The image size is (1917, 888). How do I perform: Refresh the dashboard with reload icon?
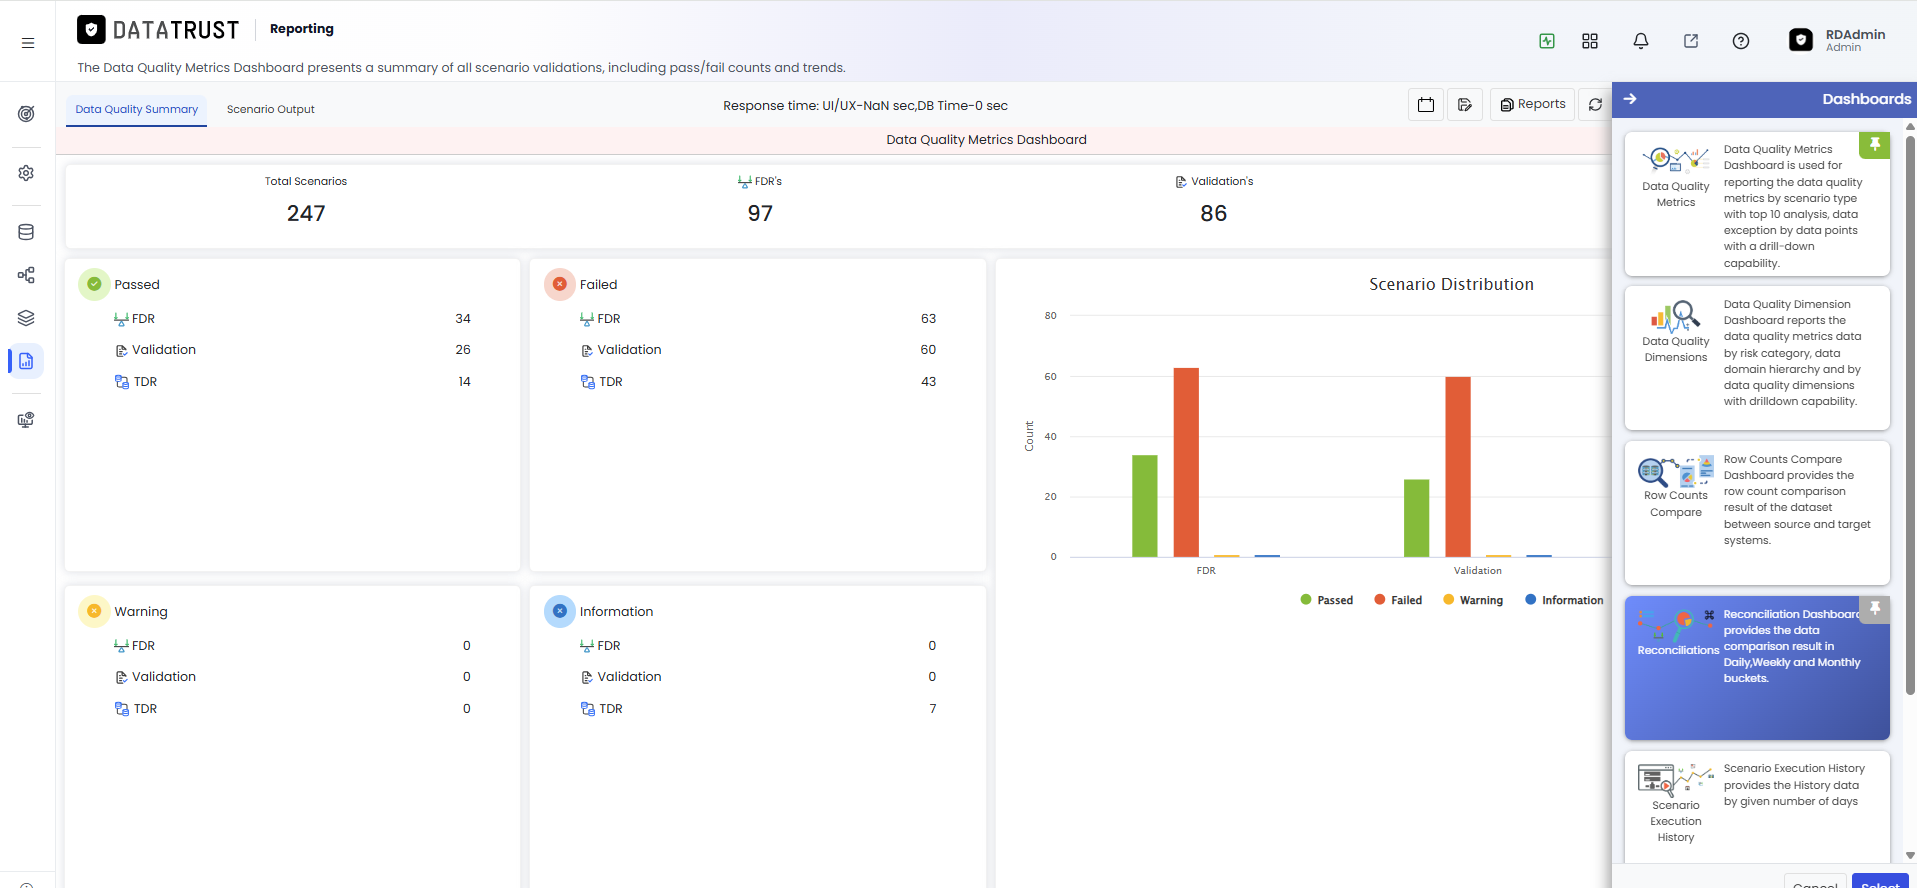click(x=1595, y=104)
